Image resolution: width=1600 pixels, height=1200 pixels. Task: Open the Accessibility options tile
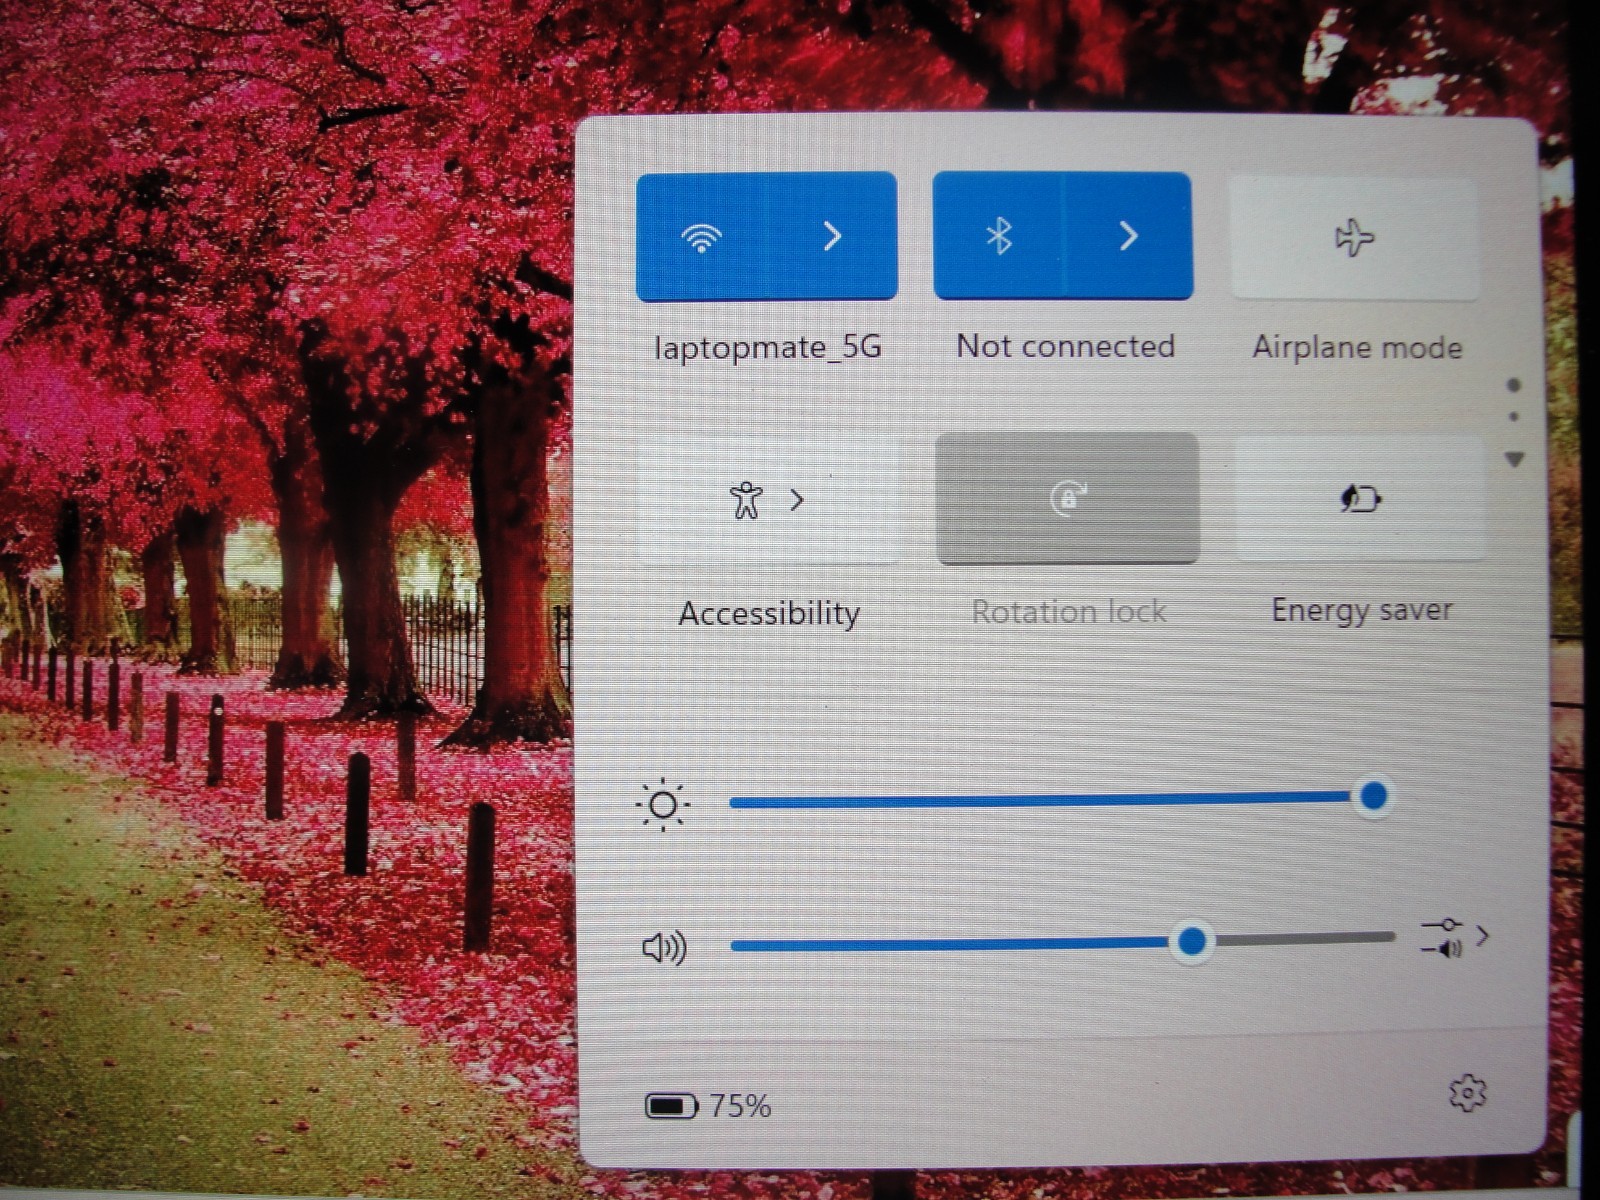[768, 499]
